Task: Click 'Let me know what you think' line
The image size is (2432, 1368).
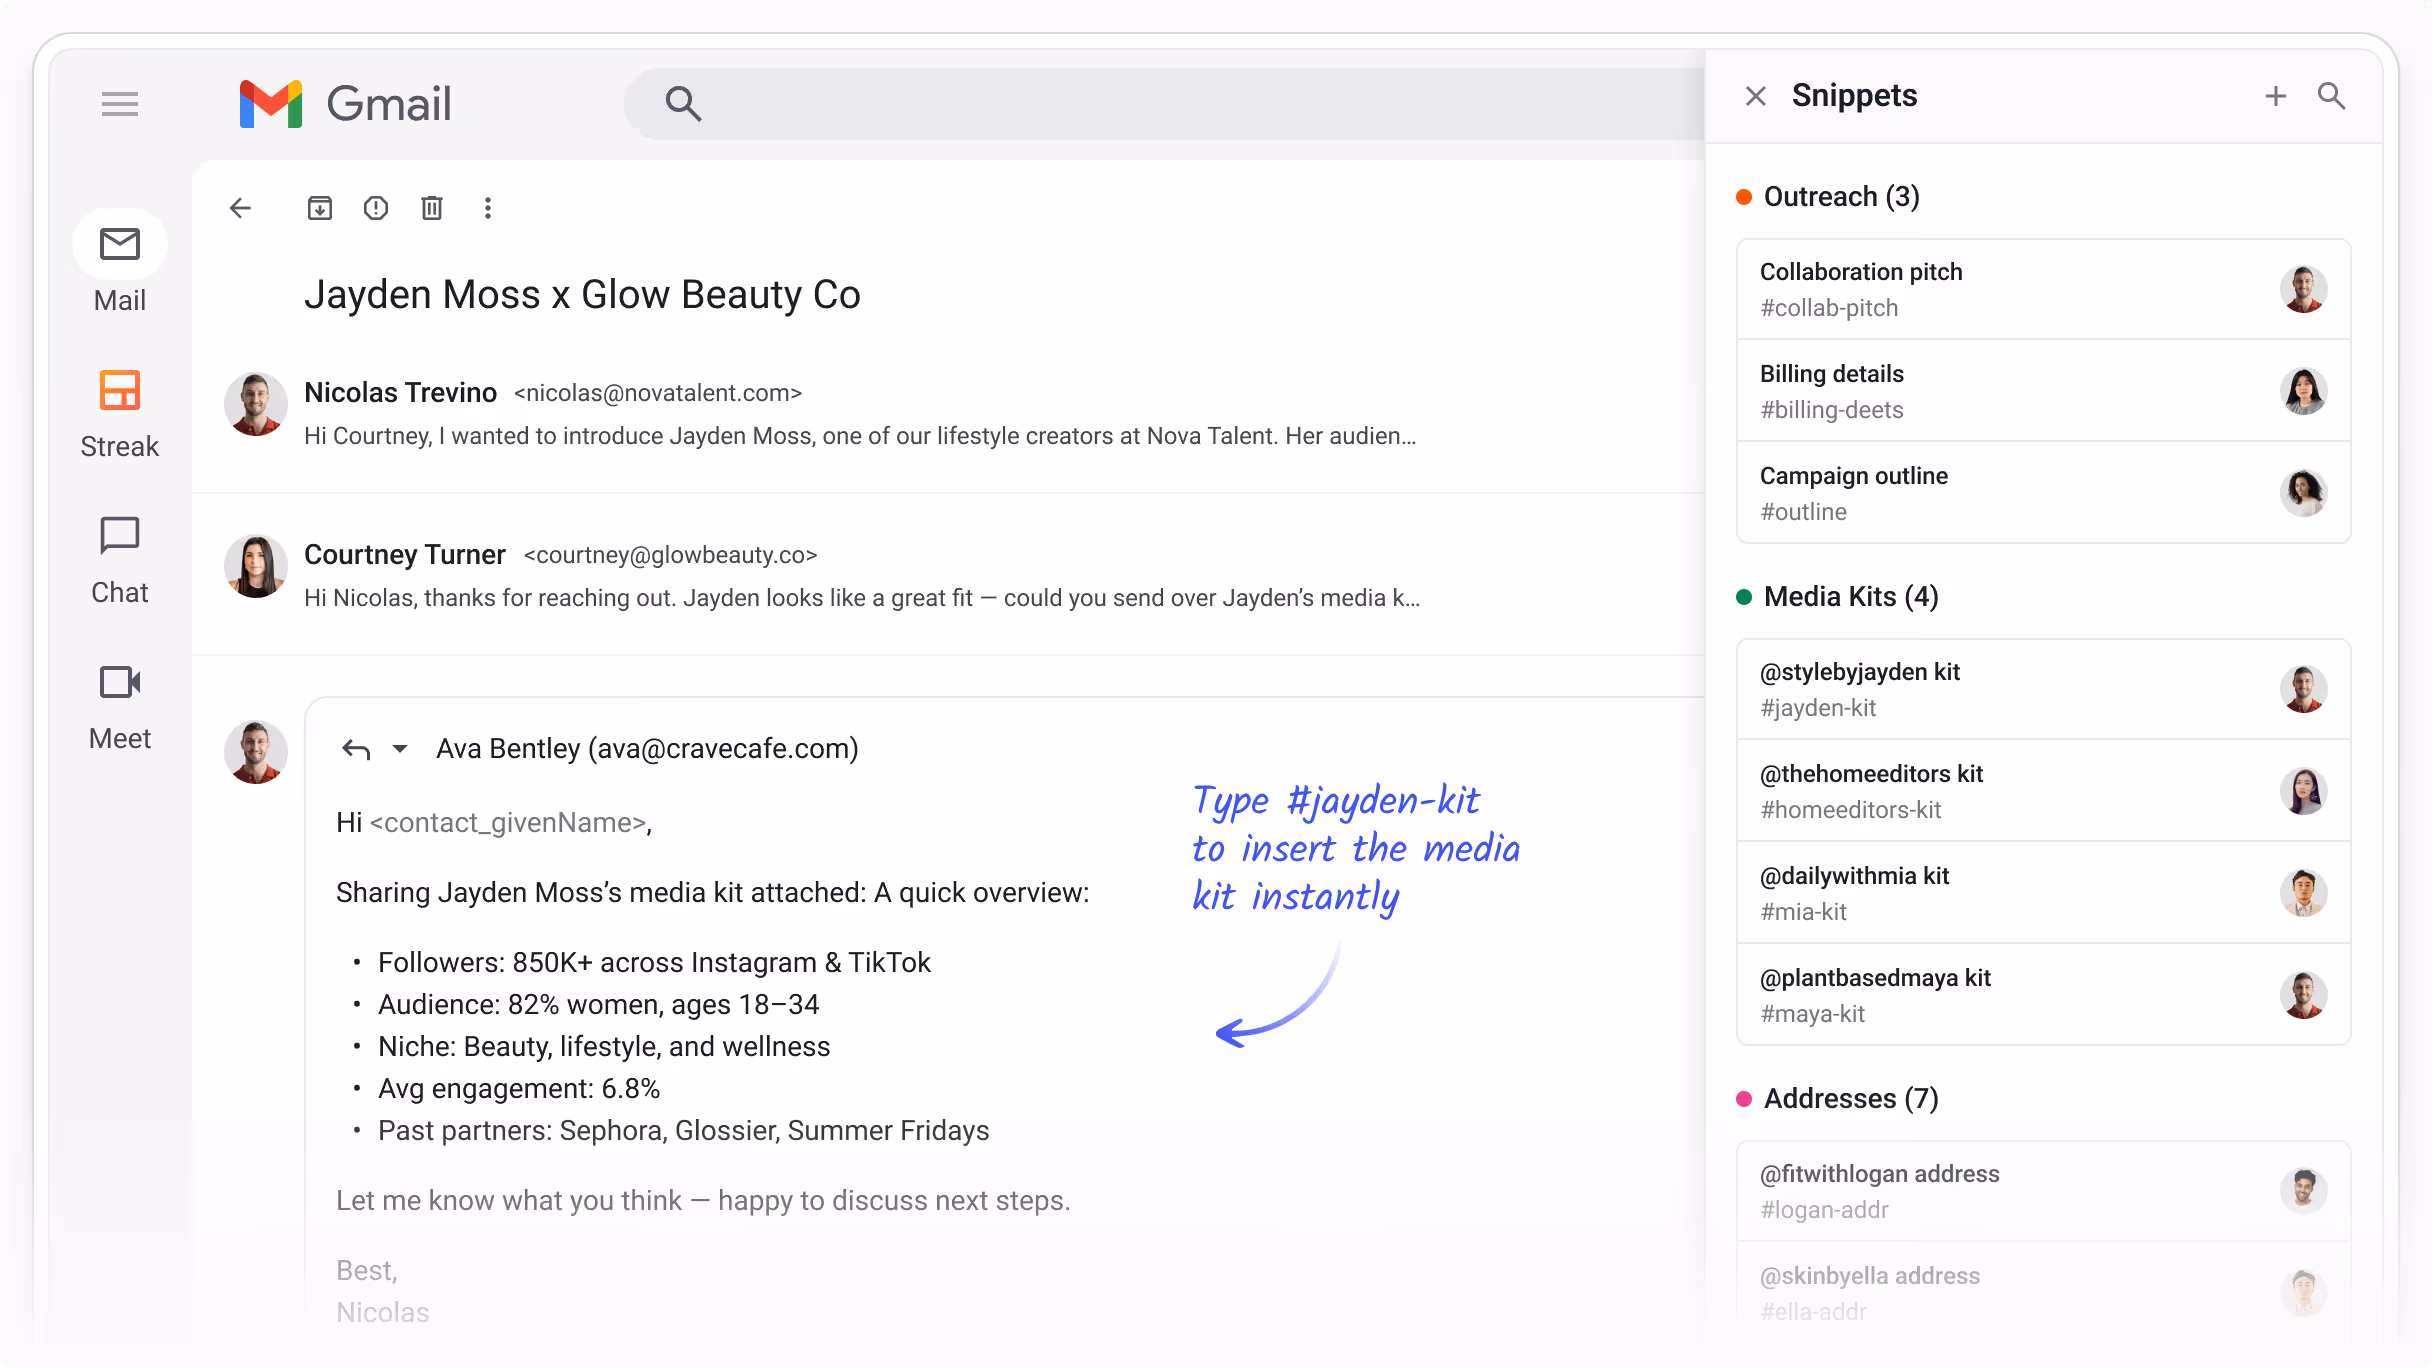Action: (x=703, y=1201)
